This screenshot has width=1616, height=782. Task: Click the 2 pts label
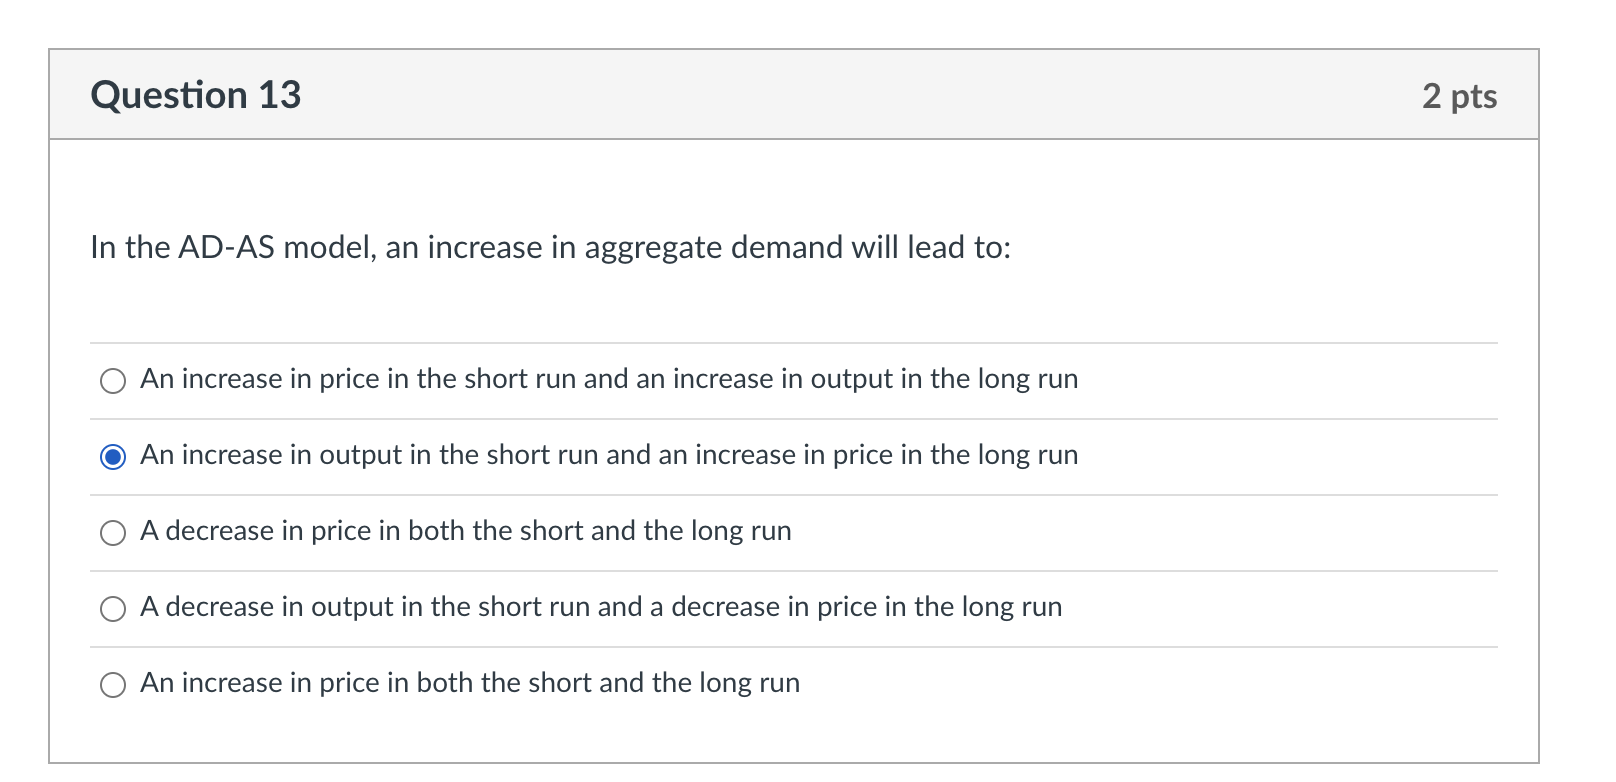pos(1461,95)
